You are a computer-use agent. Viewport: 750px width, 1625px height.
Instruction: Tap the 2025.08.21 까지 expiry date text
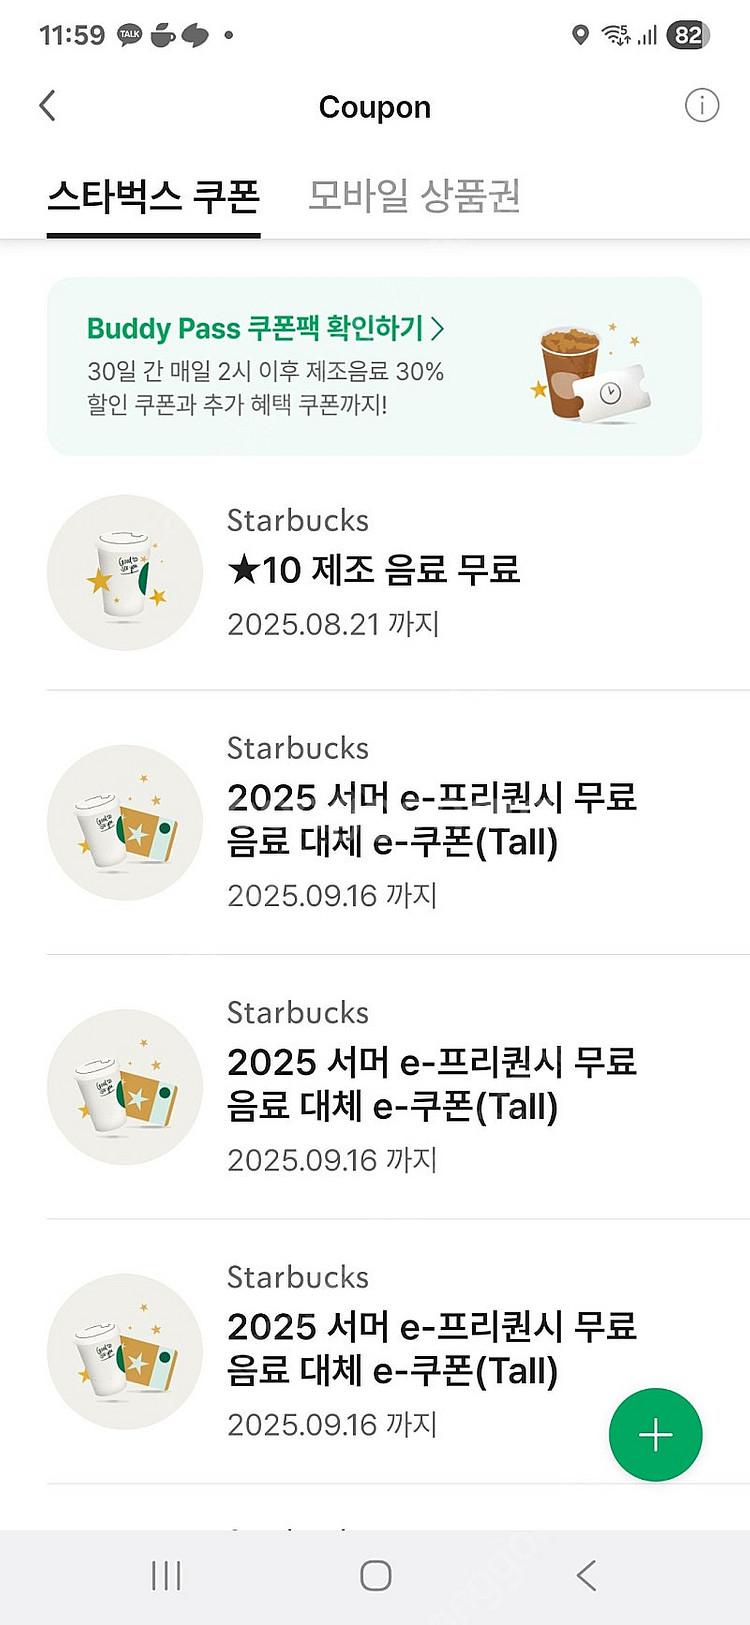coord(333,624)
